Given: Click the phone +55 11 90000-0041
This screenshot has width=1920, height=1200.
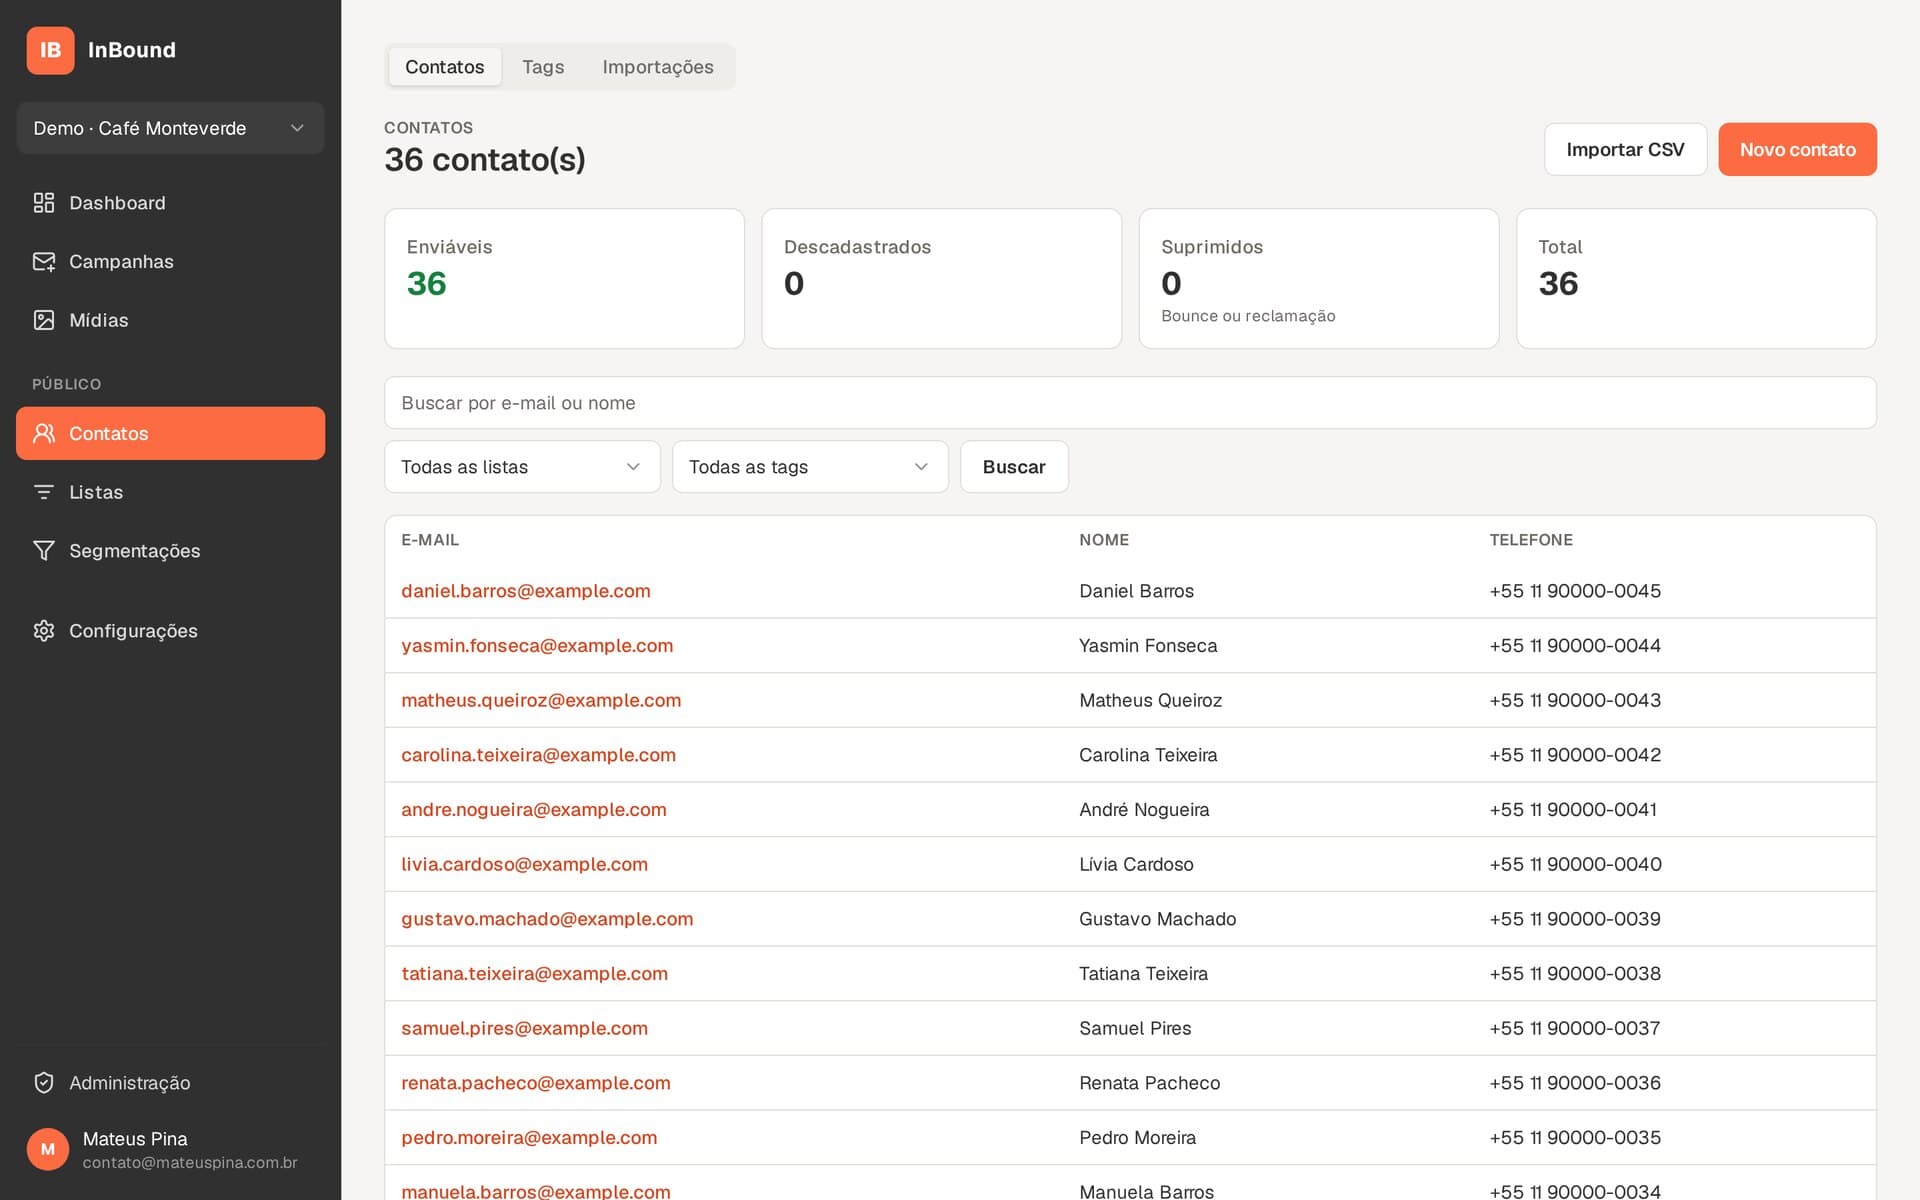Looking at the screenshot, I should pos(1573,810).
